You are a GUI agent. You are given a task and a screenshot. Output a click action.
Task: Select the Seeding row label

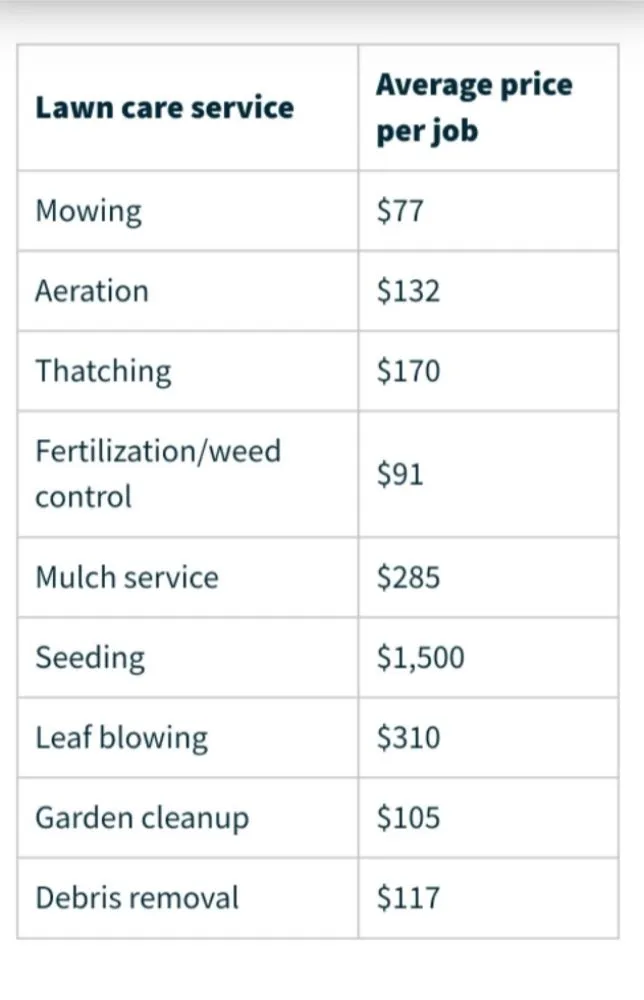pos(90,657)
